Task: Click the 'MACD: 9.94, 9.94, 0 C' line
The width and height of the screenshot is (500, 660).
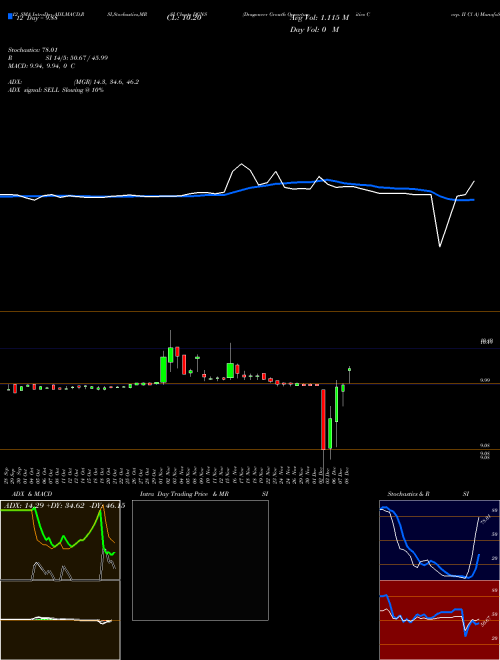Action: pos(42,66)
